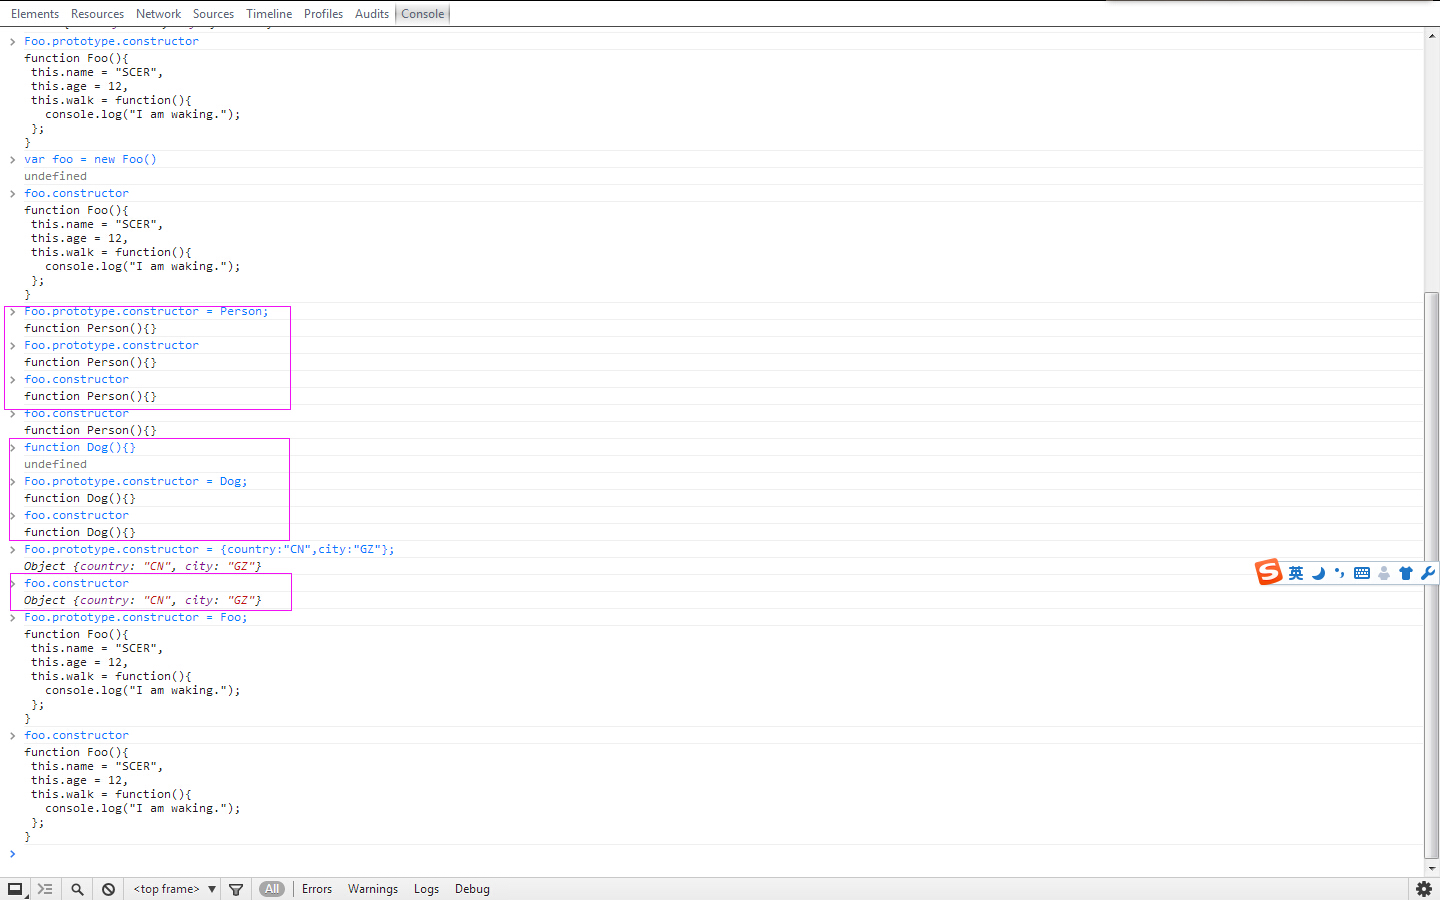Filter console by Errors
This screenshot has width=1440, height=900.
click(317, 889)
